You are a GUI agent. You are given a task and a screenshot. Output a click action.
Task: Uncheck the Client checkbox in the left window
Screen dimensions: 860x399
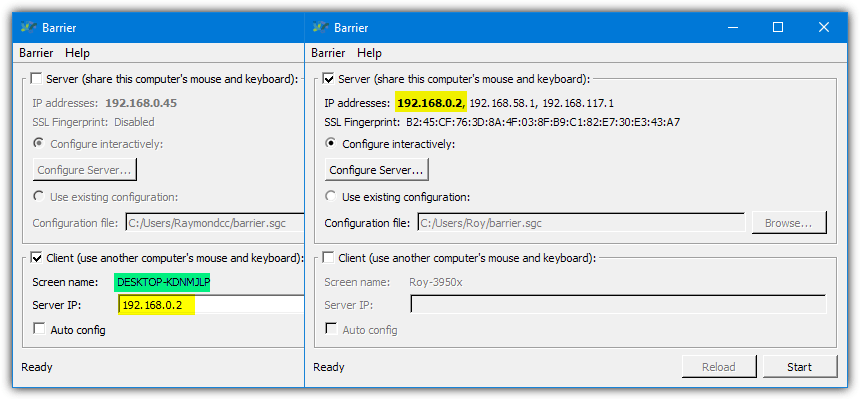click(36, 257)
